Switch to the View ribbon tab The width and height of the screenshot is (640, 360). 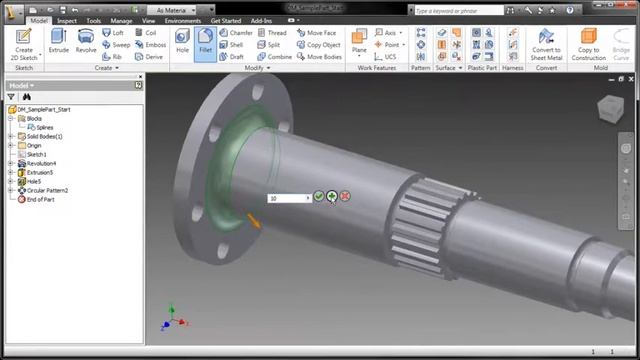(149, 20)
